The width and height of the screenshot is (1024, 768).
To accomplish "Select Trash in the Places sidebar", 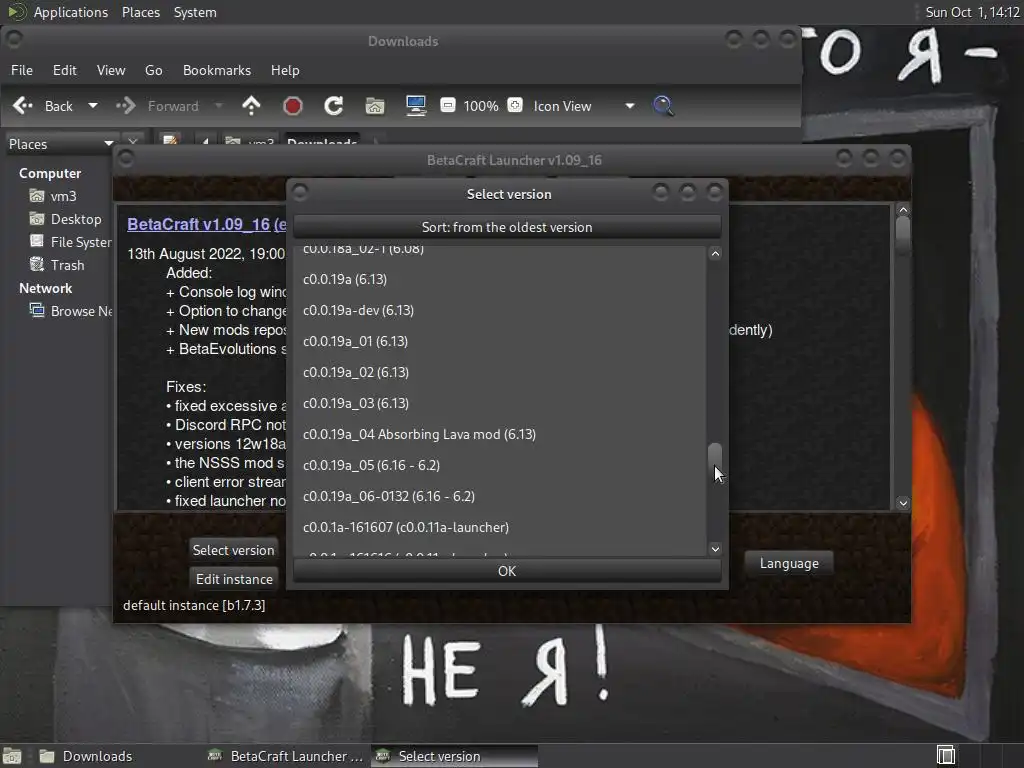I will coord(57,264).
